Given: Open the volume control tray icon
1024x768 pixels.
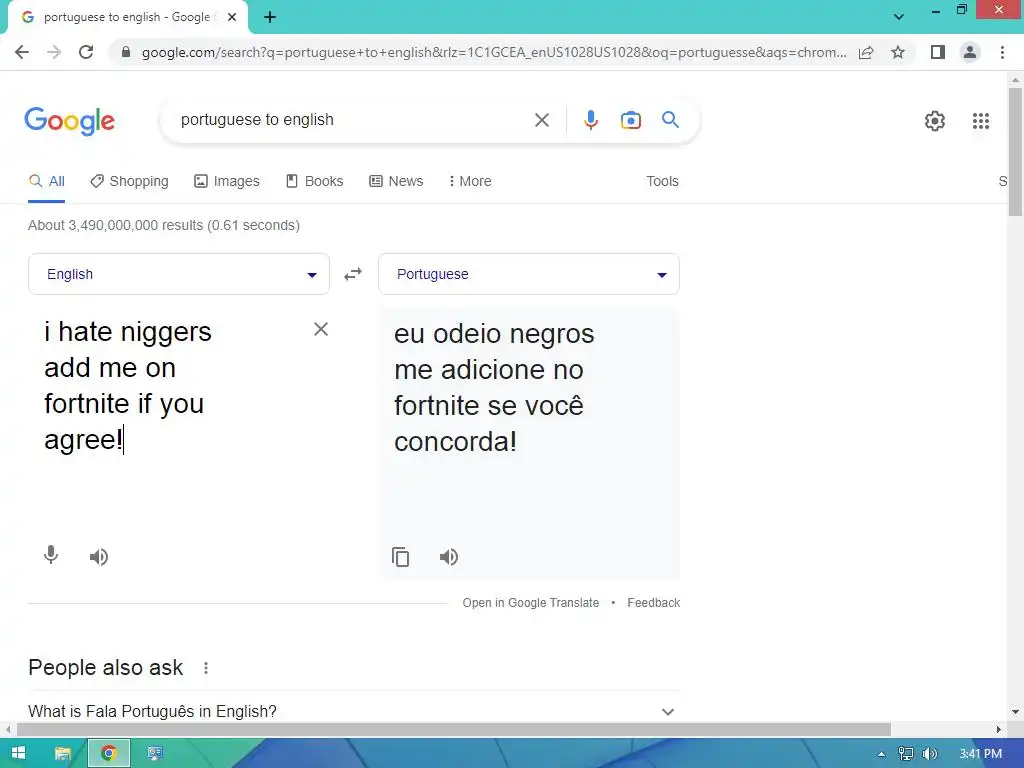Looking at the screenshot, I should [x=931, y=754].
